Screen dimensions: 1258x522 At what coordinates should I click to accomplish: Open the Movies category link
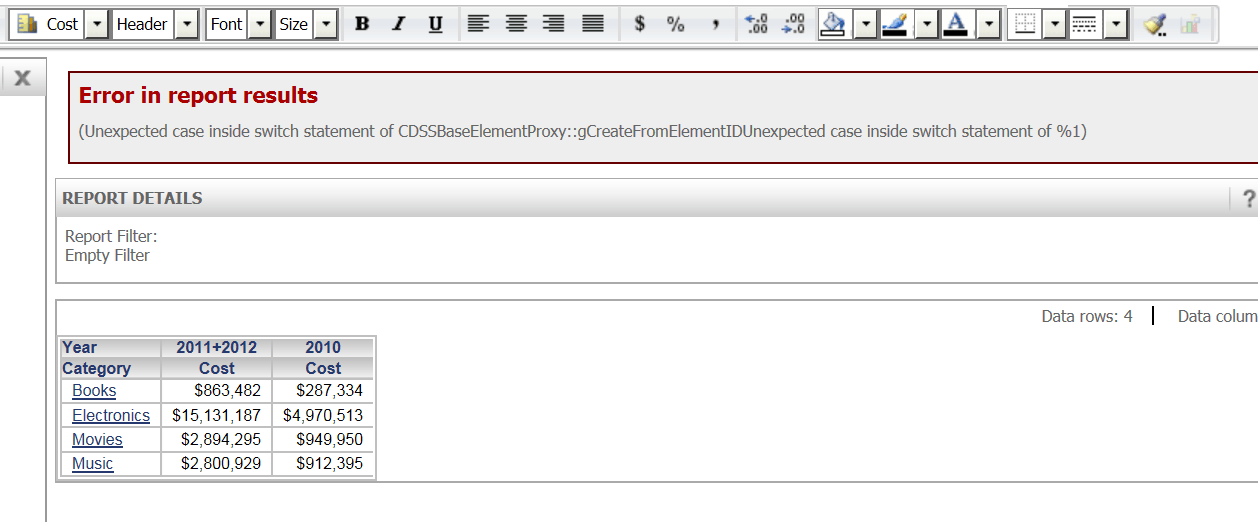point(97,439)
